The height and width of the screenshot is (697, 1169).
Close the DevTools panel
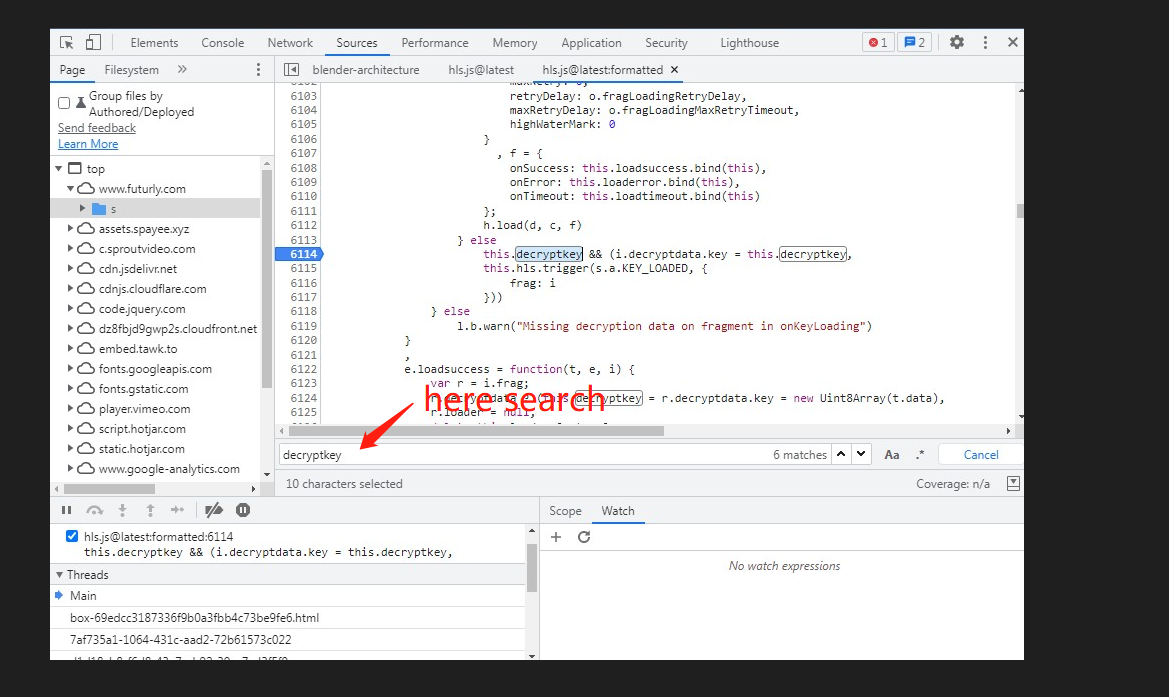(x=1012, y=42)
